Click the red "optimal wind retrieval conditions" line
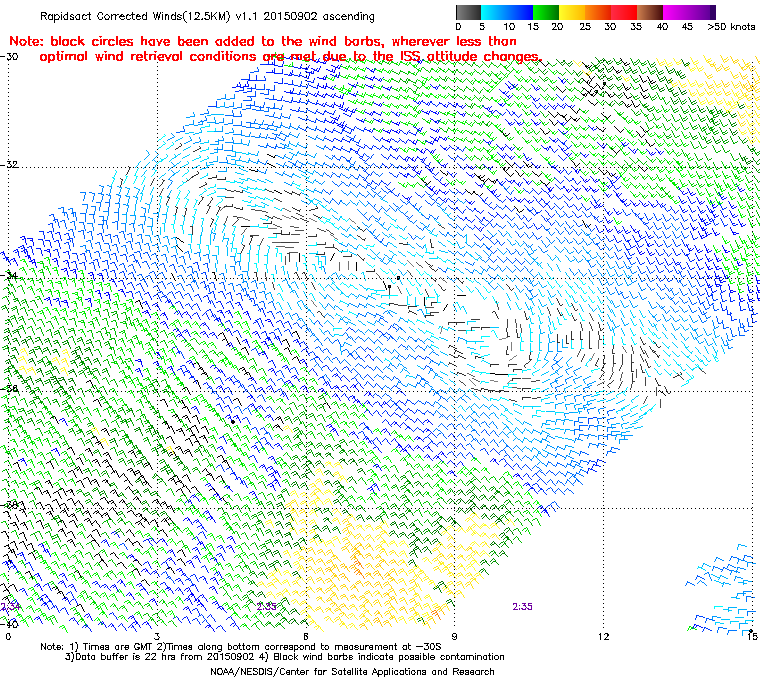 (290, 57)
